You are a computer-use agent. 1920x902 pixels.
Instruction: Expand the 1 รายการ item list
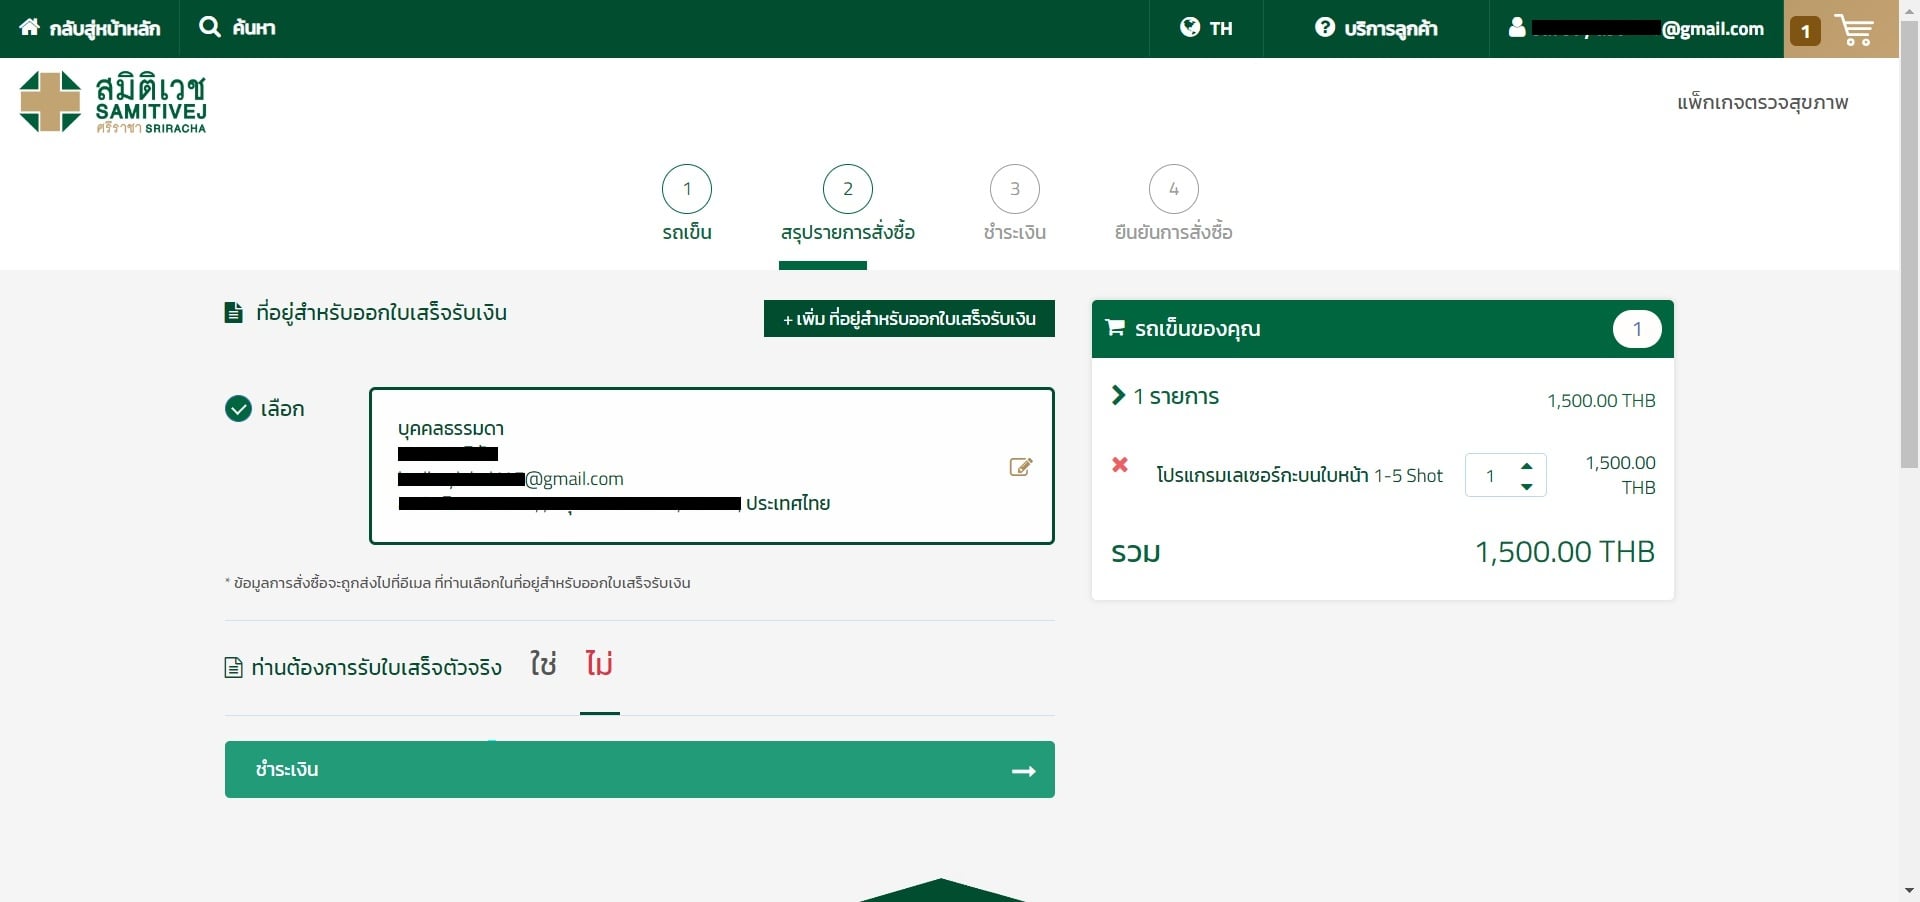(x=1119, y=396)
